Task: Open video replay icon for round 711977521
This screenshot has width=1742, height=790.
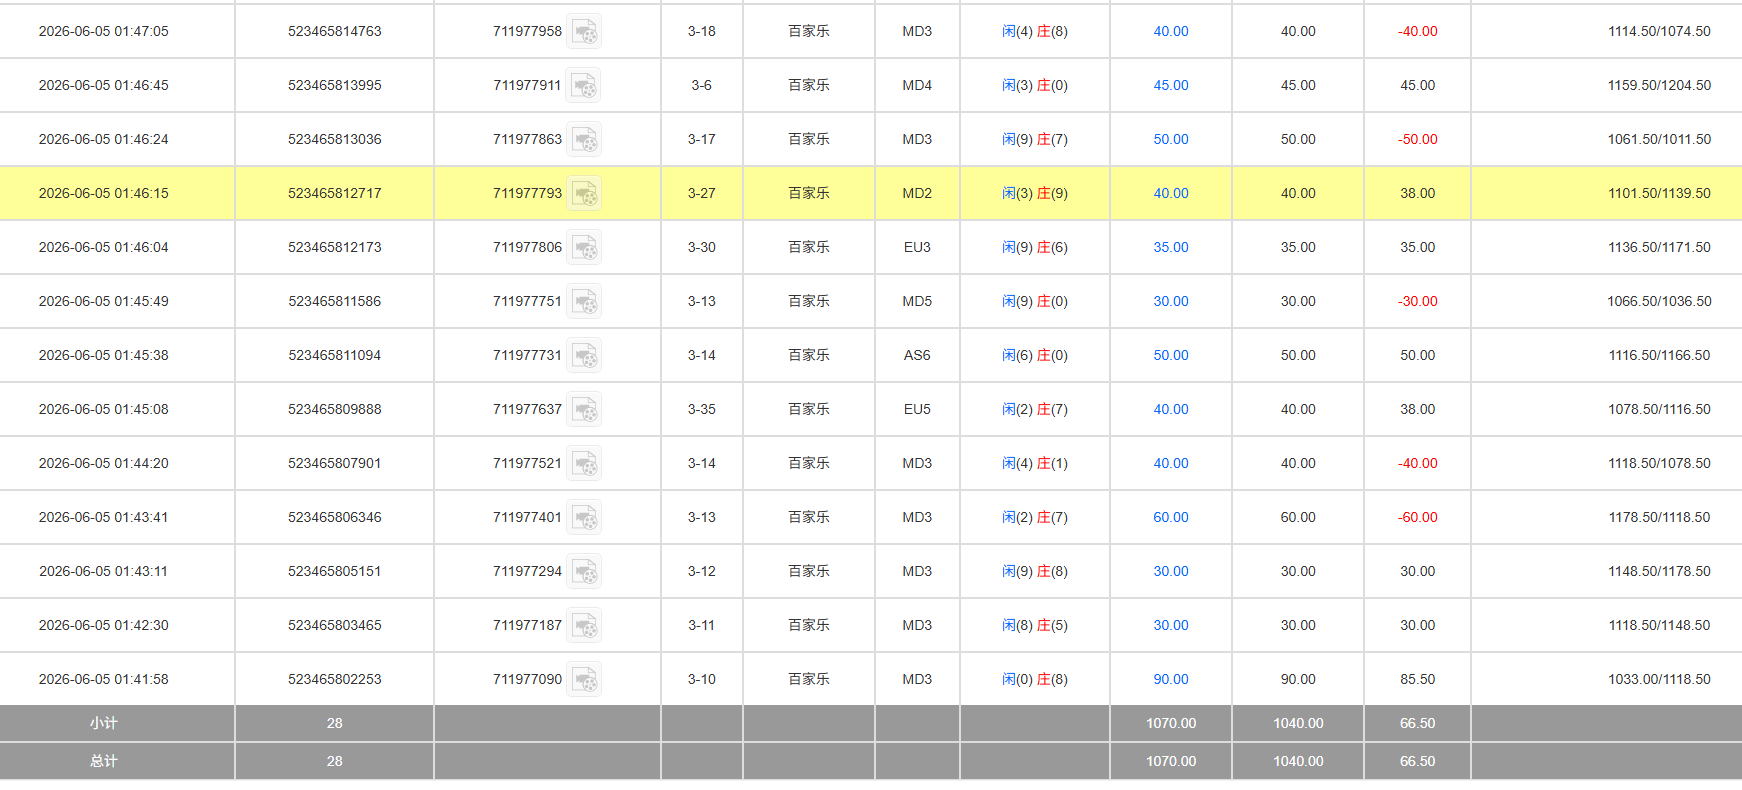Action: (x=584, y=464)
